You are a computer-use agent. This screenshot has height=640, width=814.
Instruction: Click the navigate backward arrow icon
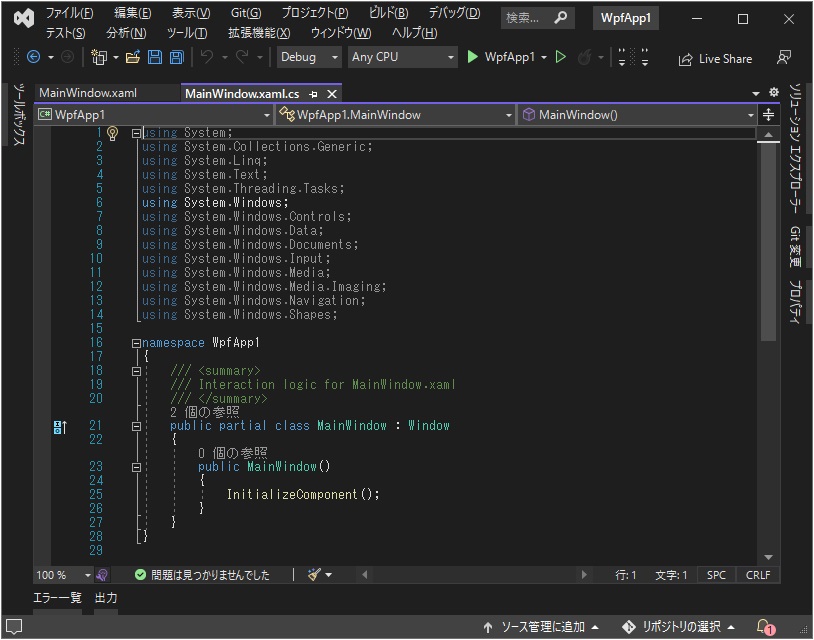point(34,58)
